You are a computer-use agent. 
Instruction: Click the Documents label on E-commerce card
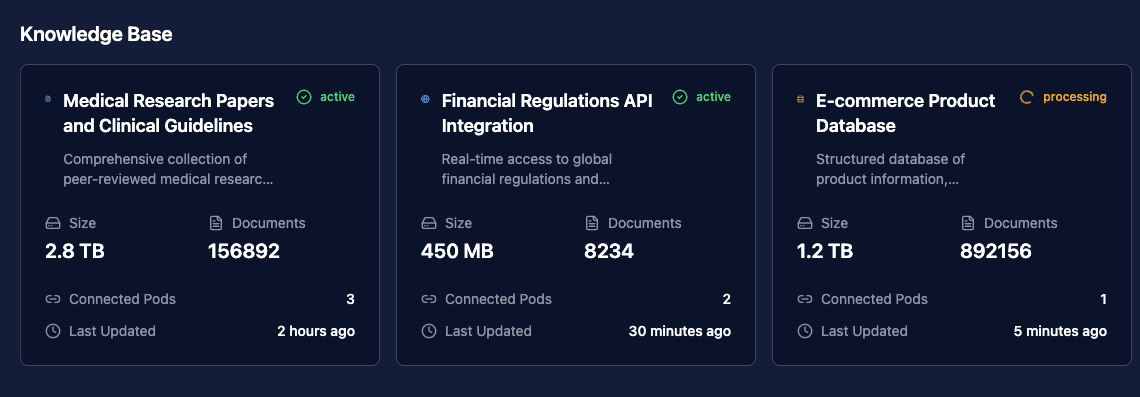[1021, 222]
